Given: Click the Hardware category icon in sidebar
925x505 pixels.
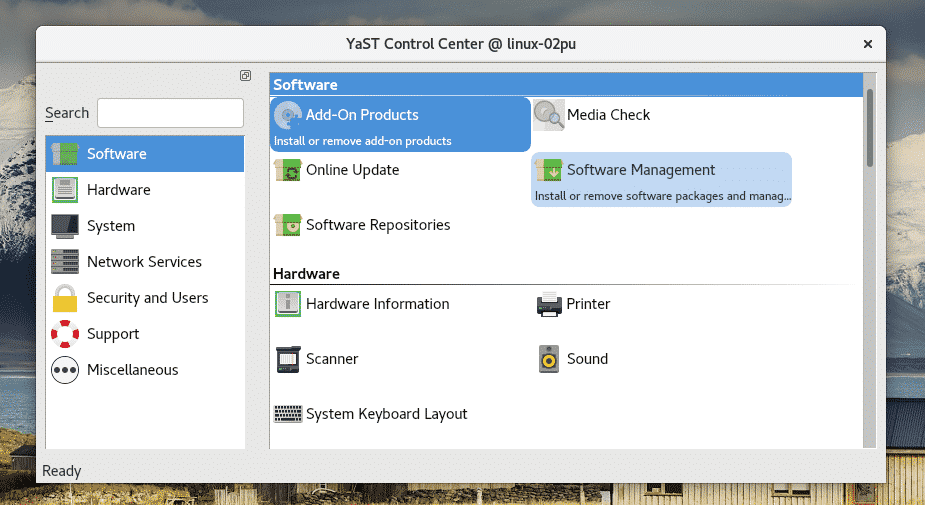Looking at the screenshot, I should pos(65,190).
